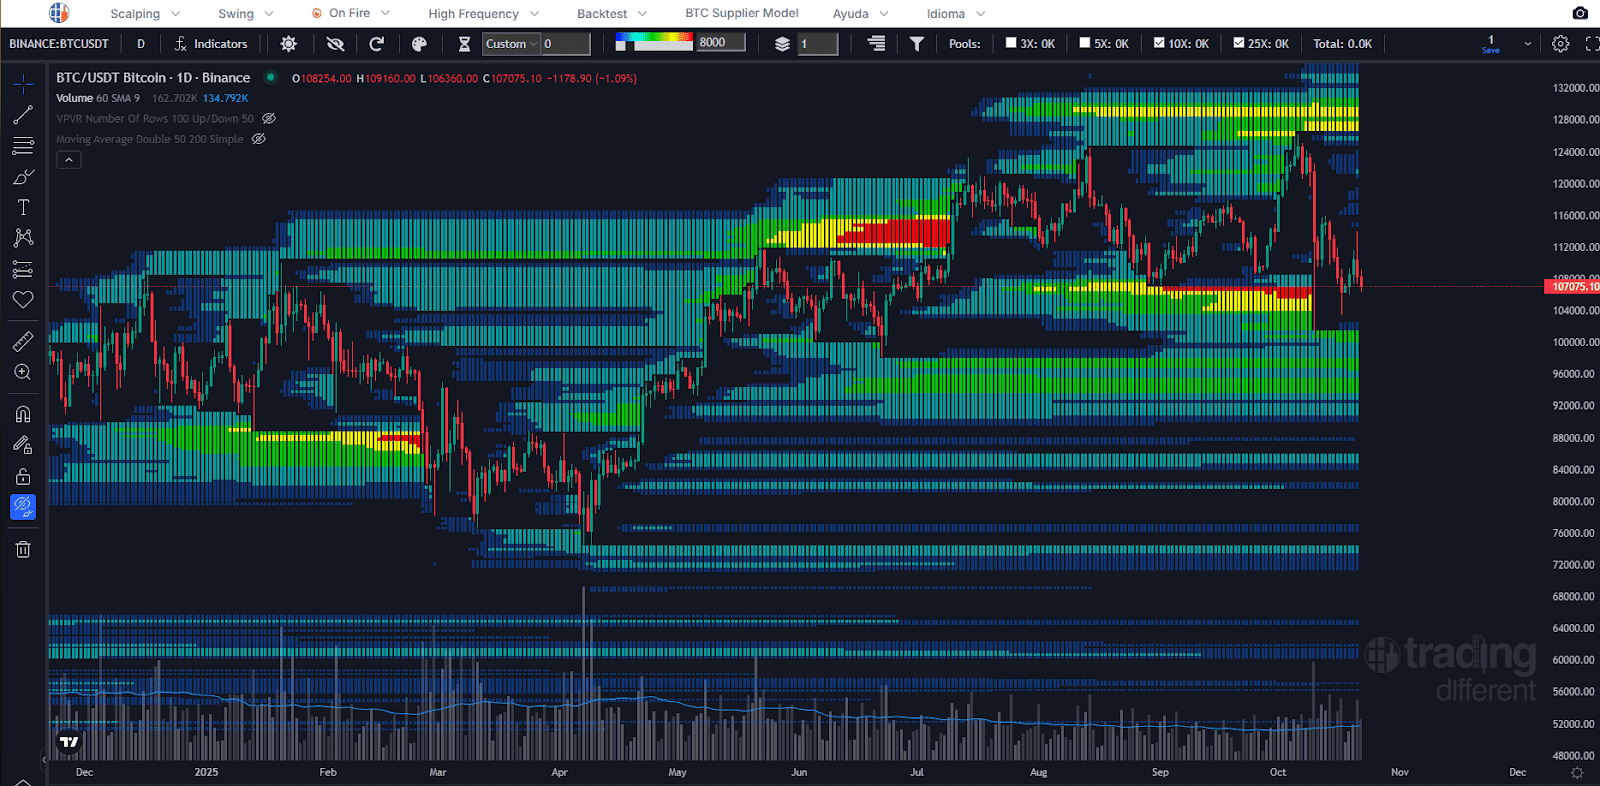The height and width of the screenshot is (786, 1600).
Task: Toggle hide all drawings eye button
Action: [23, 507]
